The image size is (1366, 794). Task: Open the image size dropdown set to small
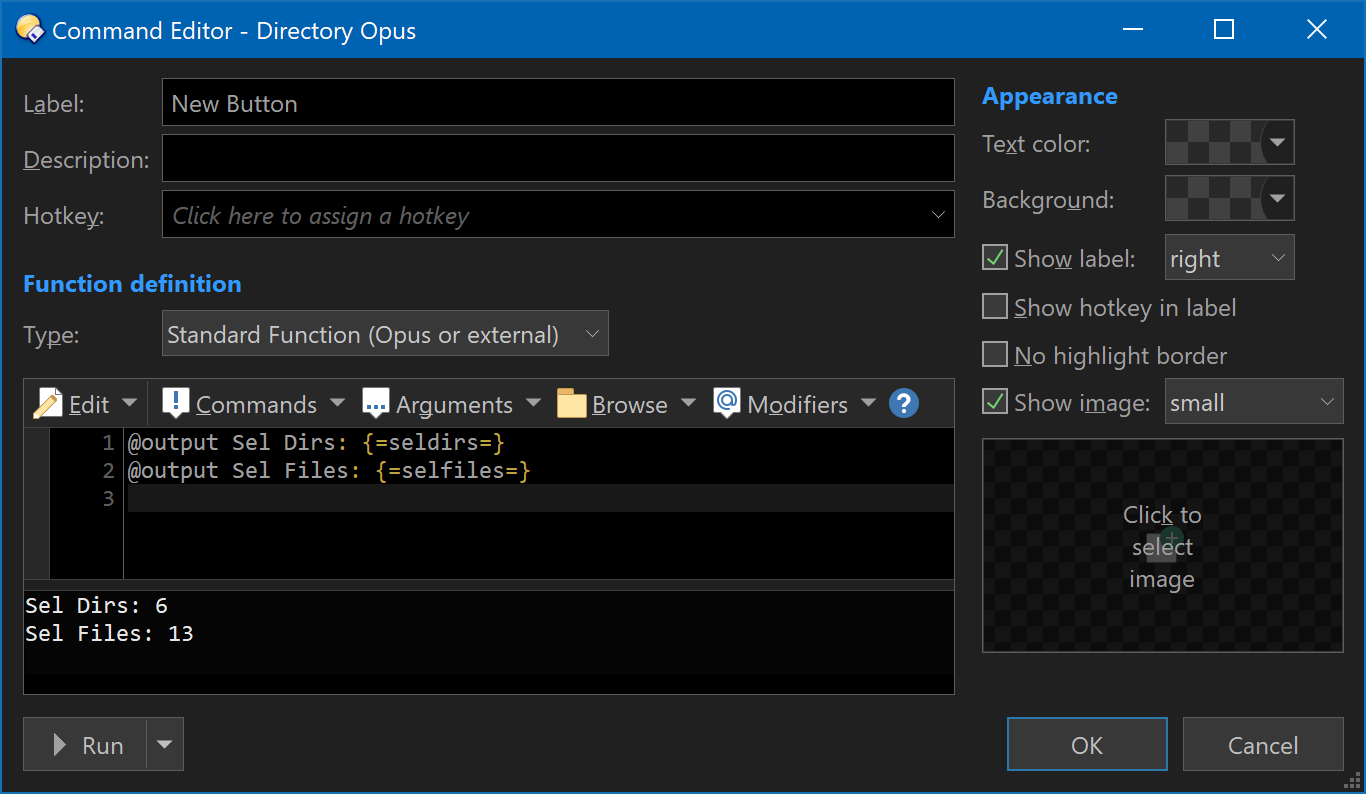coord(1253,402)
